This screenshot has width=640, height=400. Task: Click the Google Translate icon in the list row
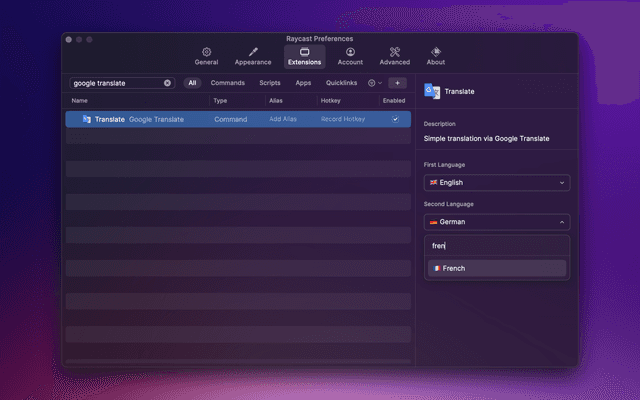[87, 119]
